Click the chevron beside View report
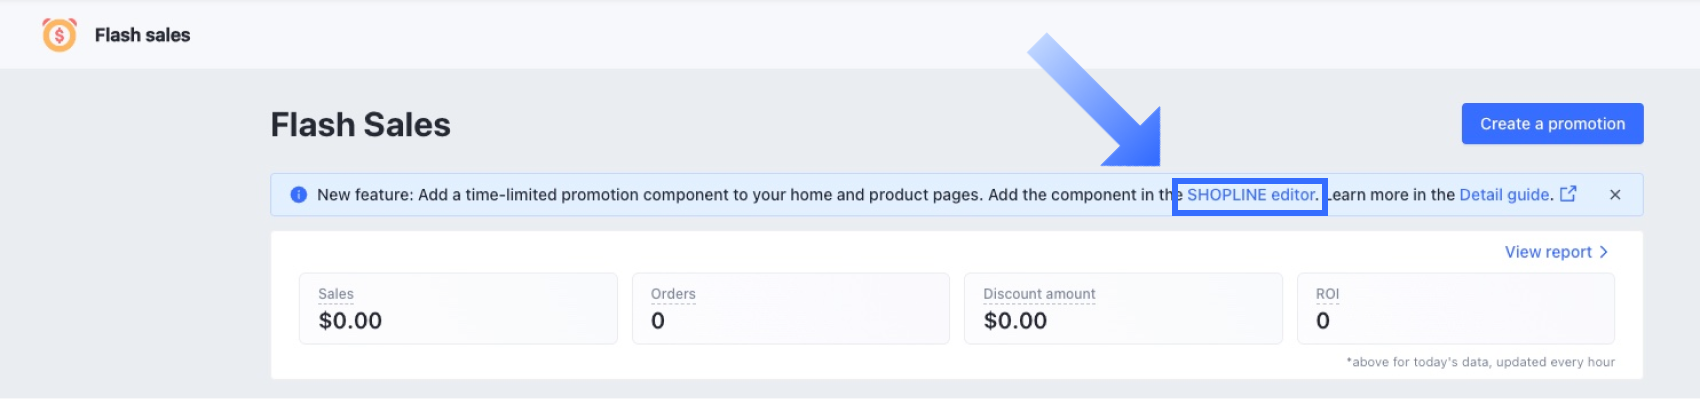Screen dimensions: 1700x399 [1603, 252]
